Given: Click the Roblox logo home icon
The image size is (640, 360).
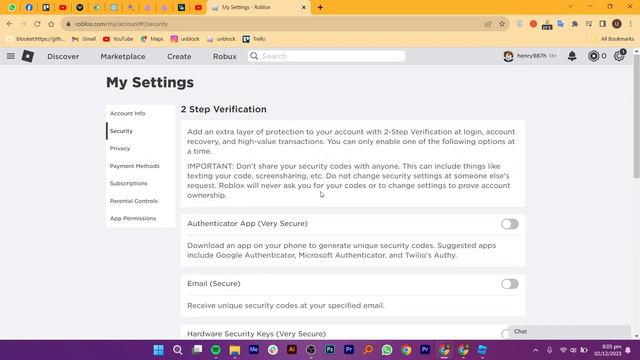Looking at the screenshot, I should coord(28,56).
